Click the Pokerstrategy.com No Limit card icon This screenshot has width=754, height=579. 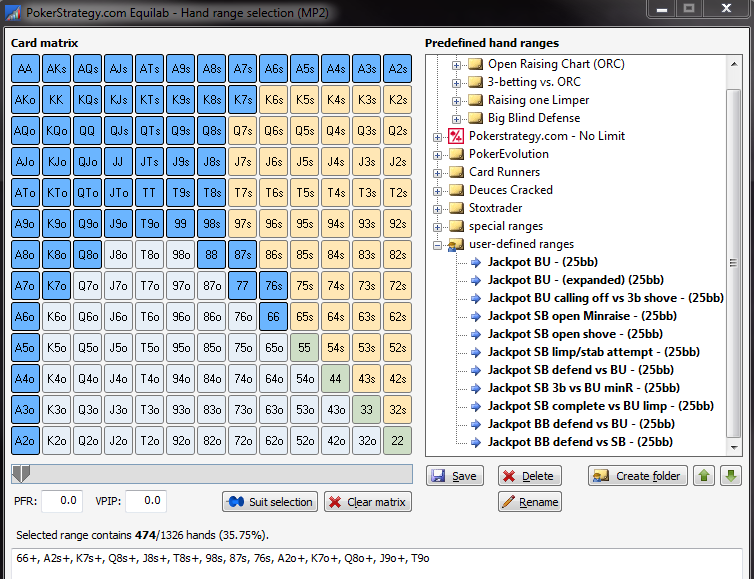click(x=455, y=136)
